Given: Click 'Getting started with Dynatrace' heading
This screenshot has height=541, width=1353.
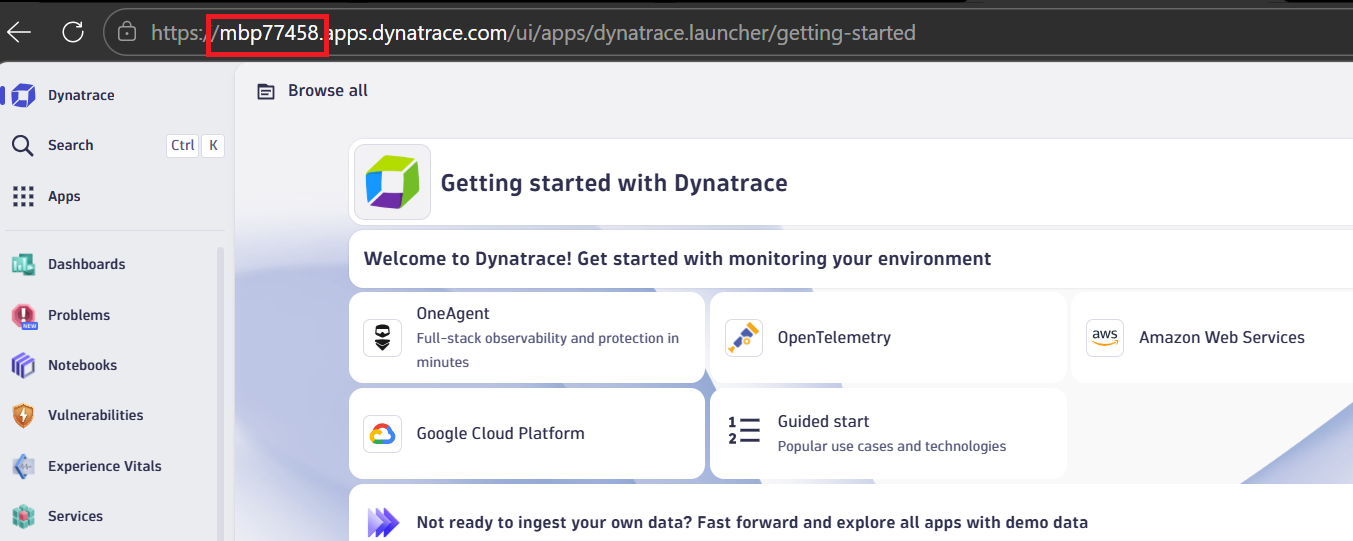Looking at the screenshot, I should pos(614,183).
